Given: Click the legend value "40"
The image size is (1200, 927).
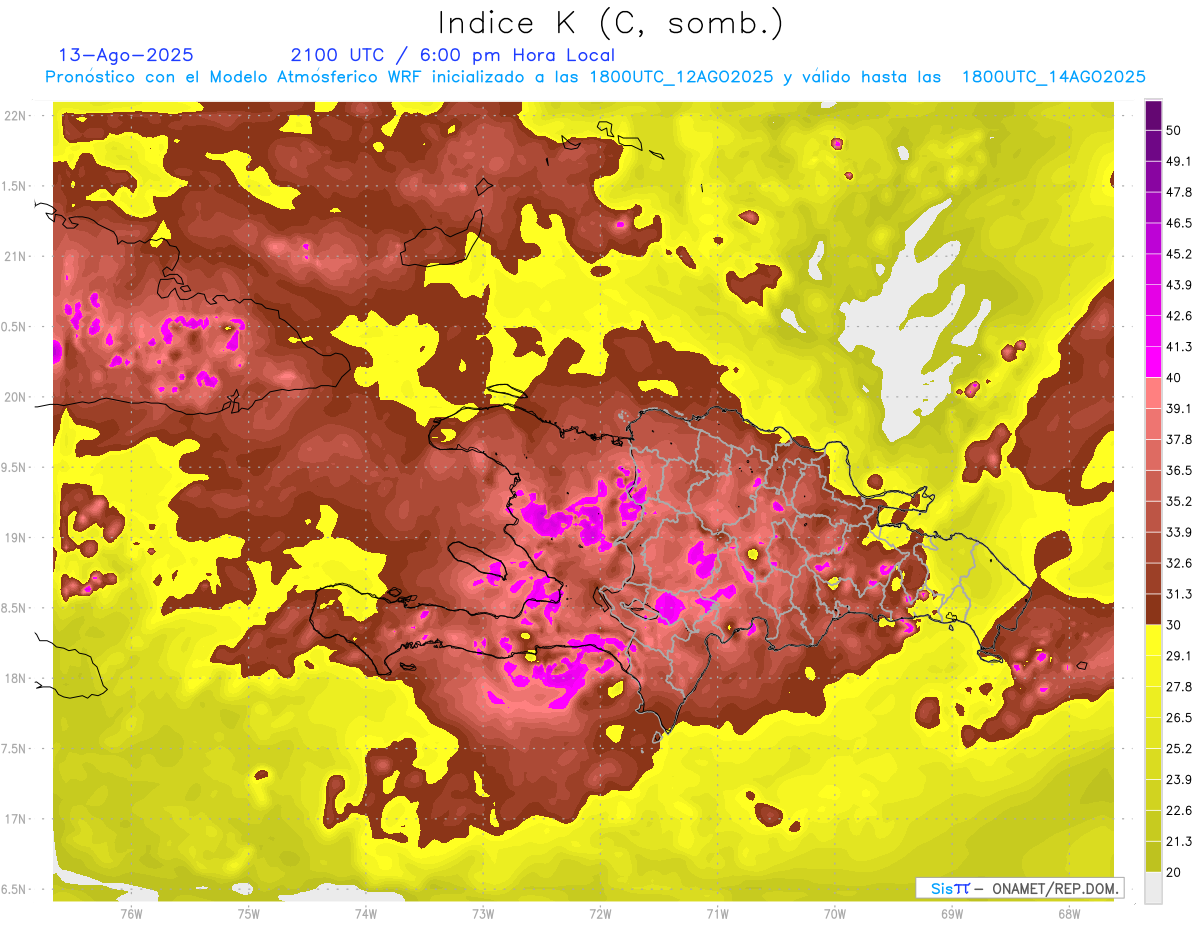Looking at the screenshot, I should click(1174, 377).
